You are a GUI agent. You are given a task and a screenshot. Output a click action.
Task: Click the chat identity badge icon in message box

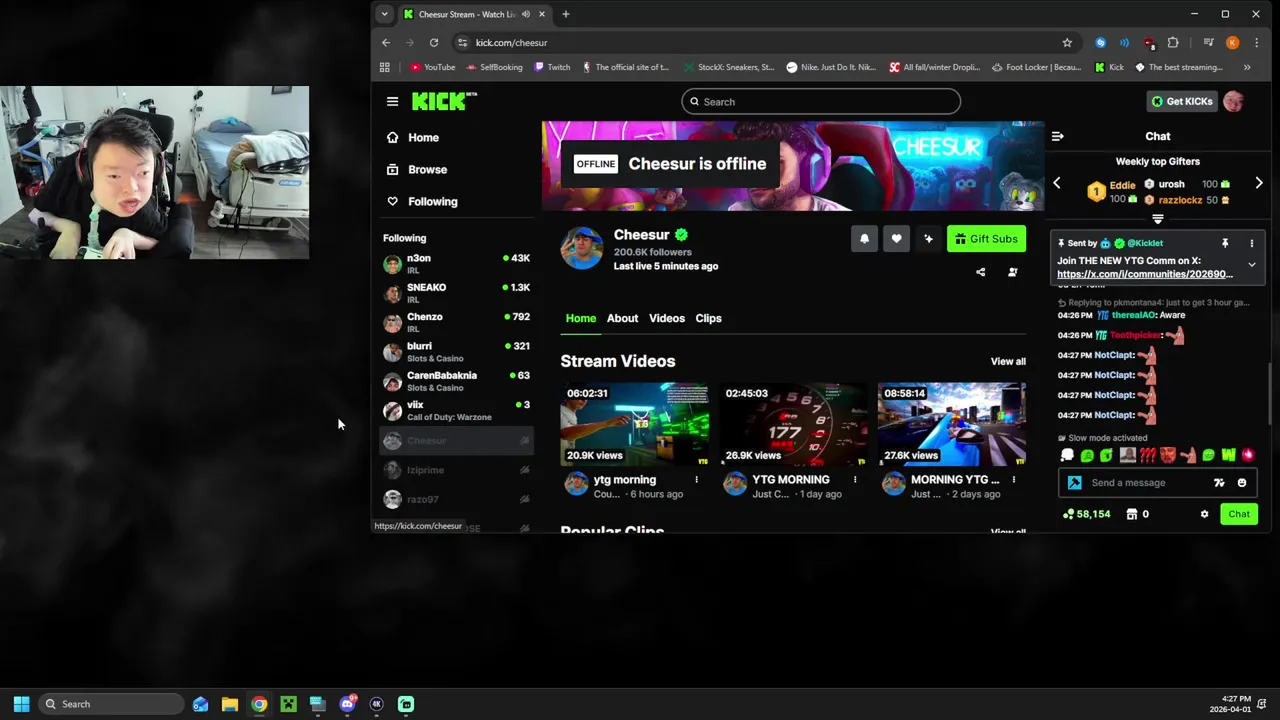tap(1075, 483)
